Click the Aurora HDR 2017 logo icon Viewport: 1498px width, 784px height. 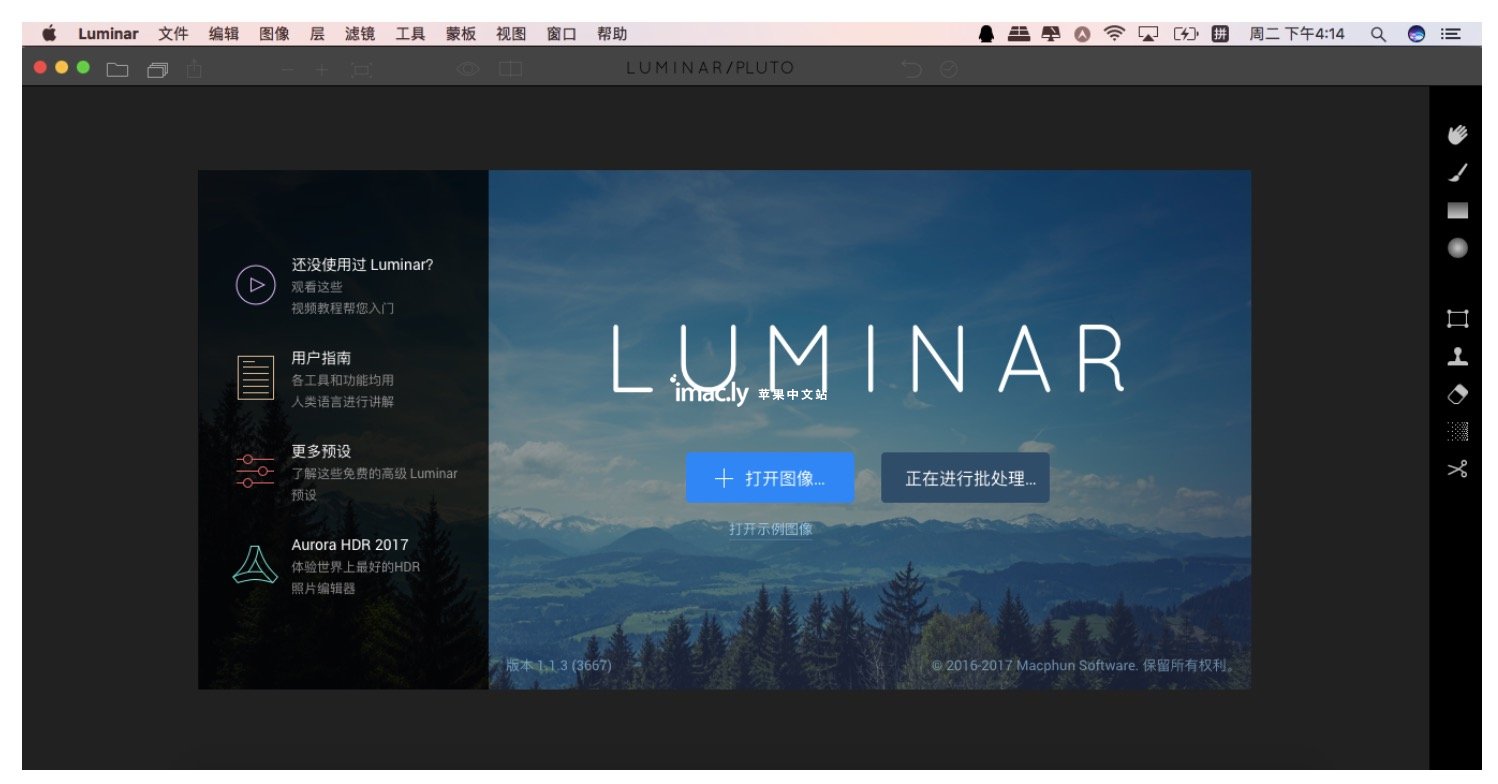click(x=255, y=565)
